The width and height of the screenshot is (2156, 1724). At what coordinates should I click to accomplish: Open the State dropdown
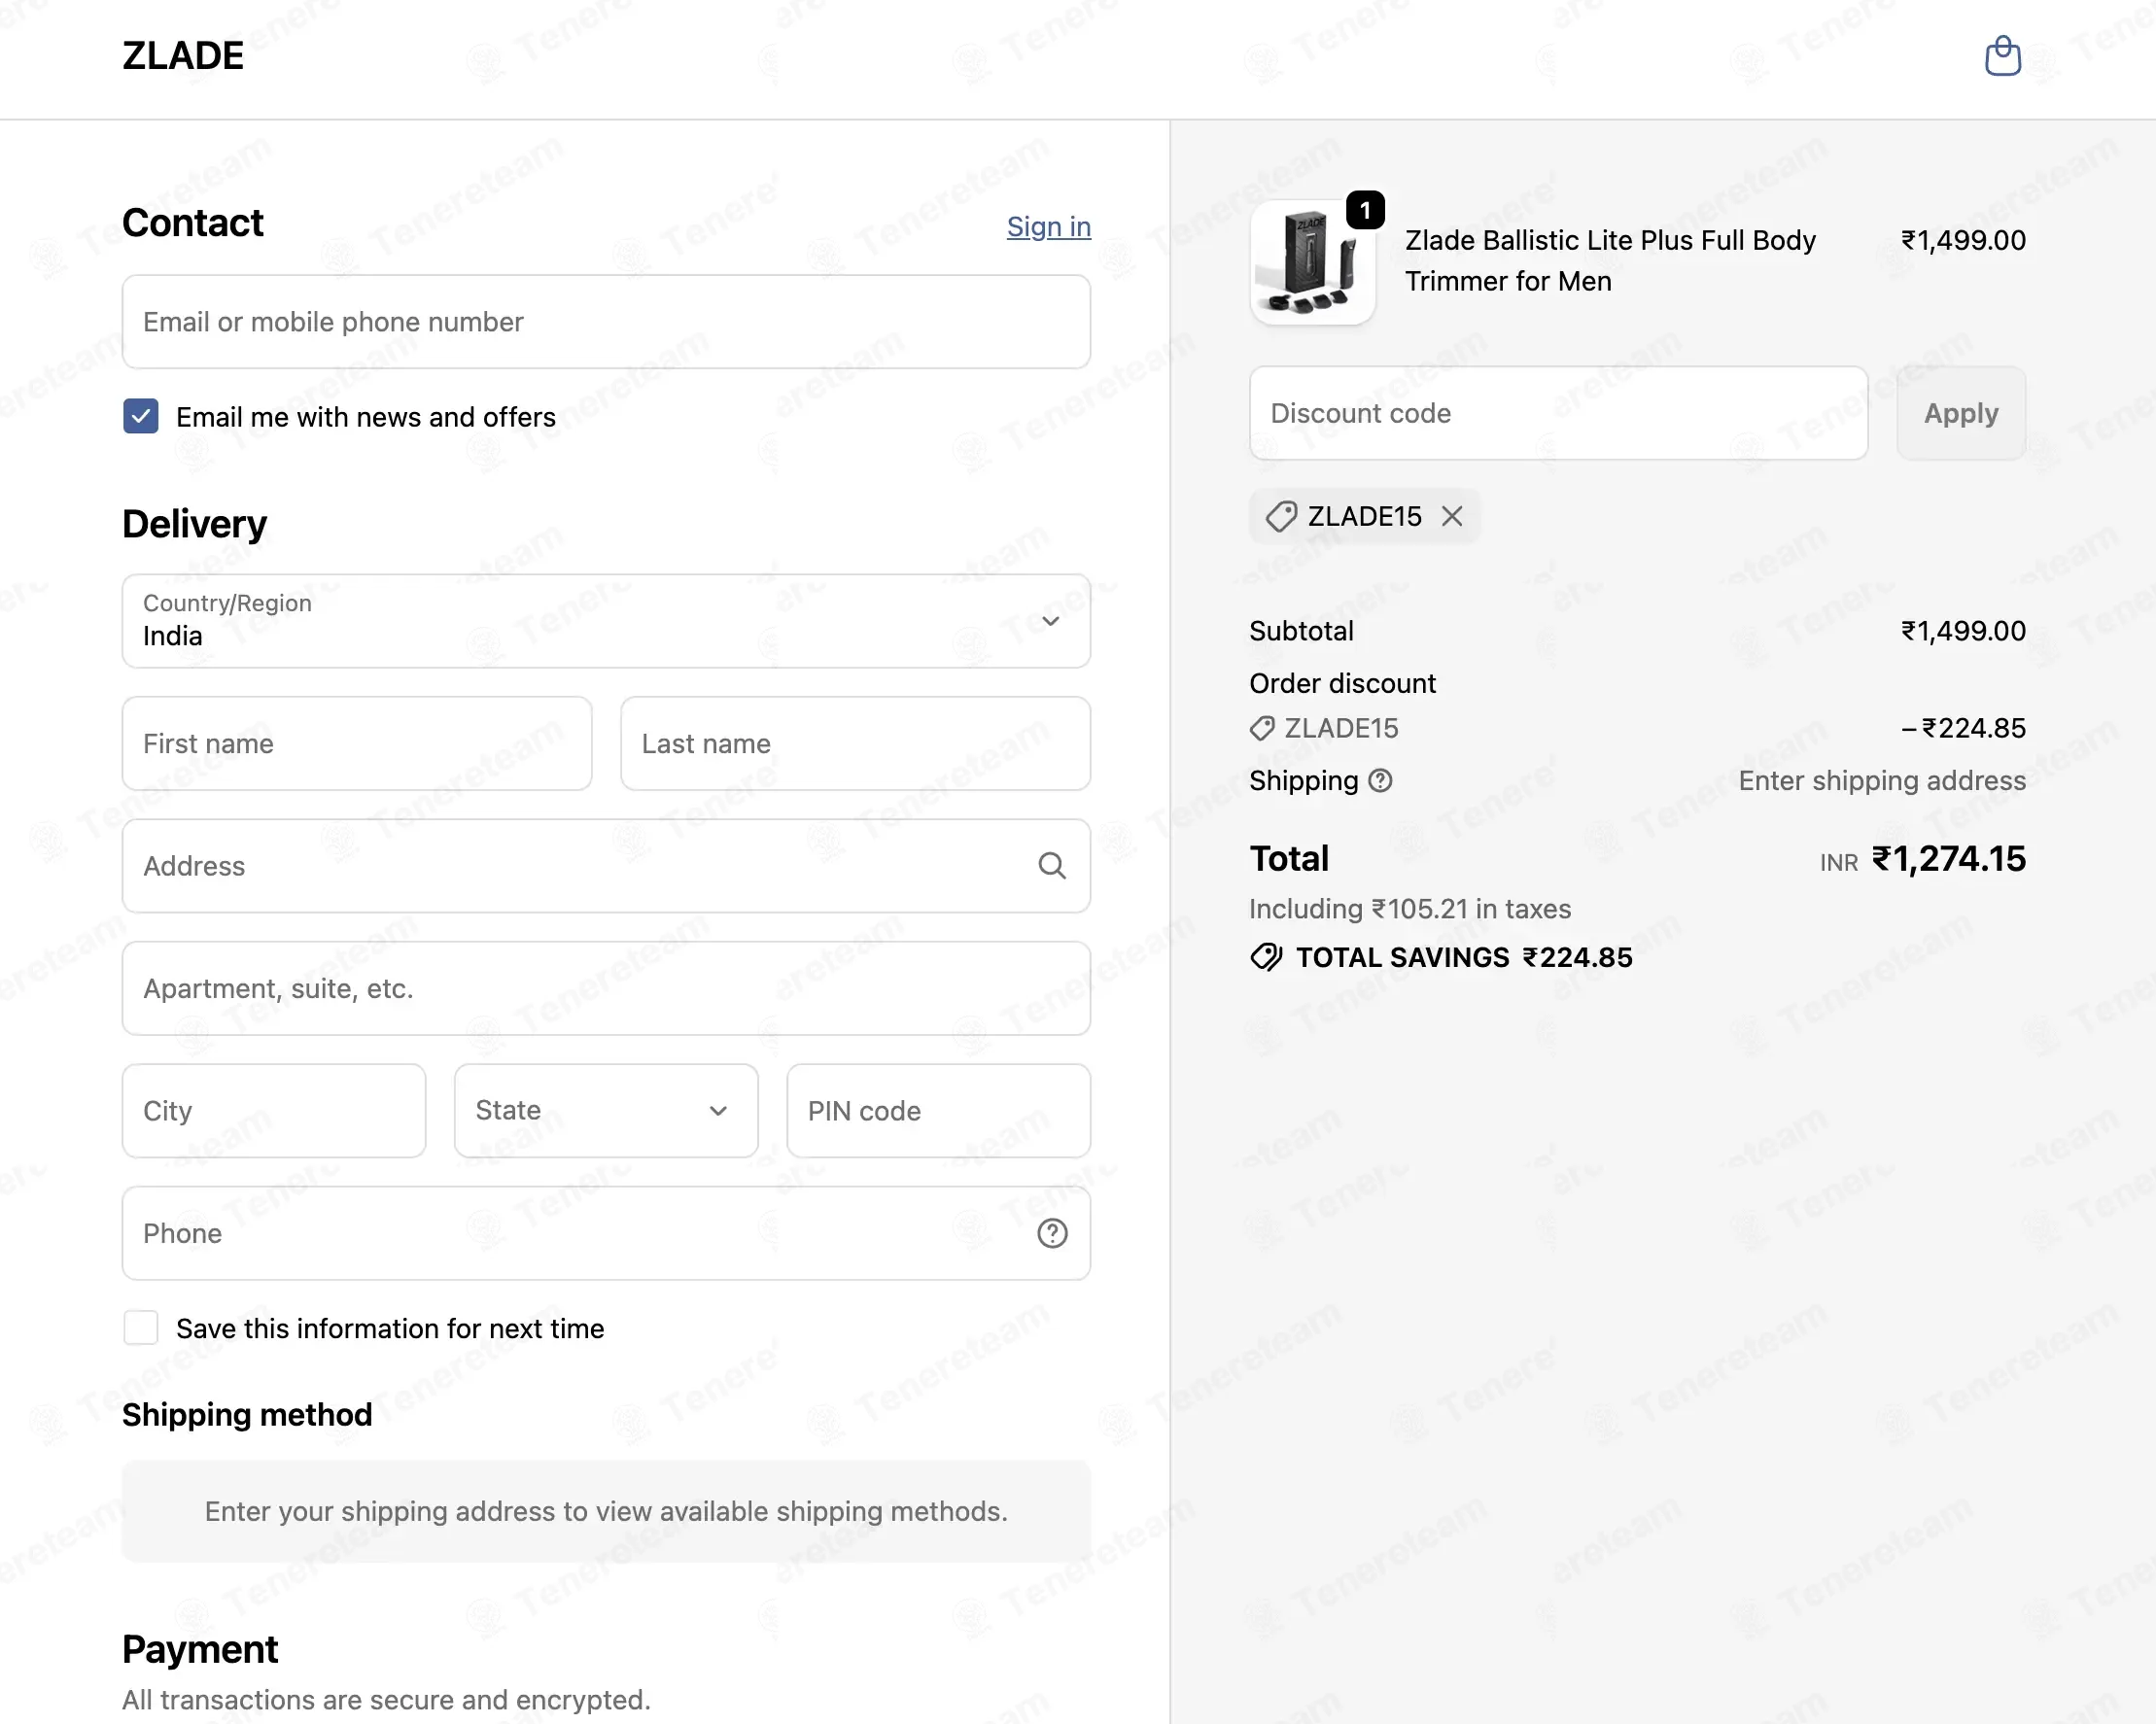click(x=606, y=1110)
